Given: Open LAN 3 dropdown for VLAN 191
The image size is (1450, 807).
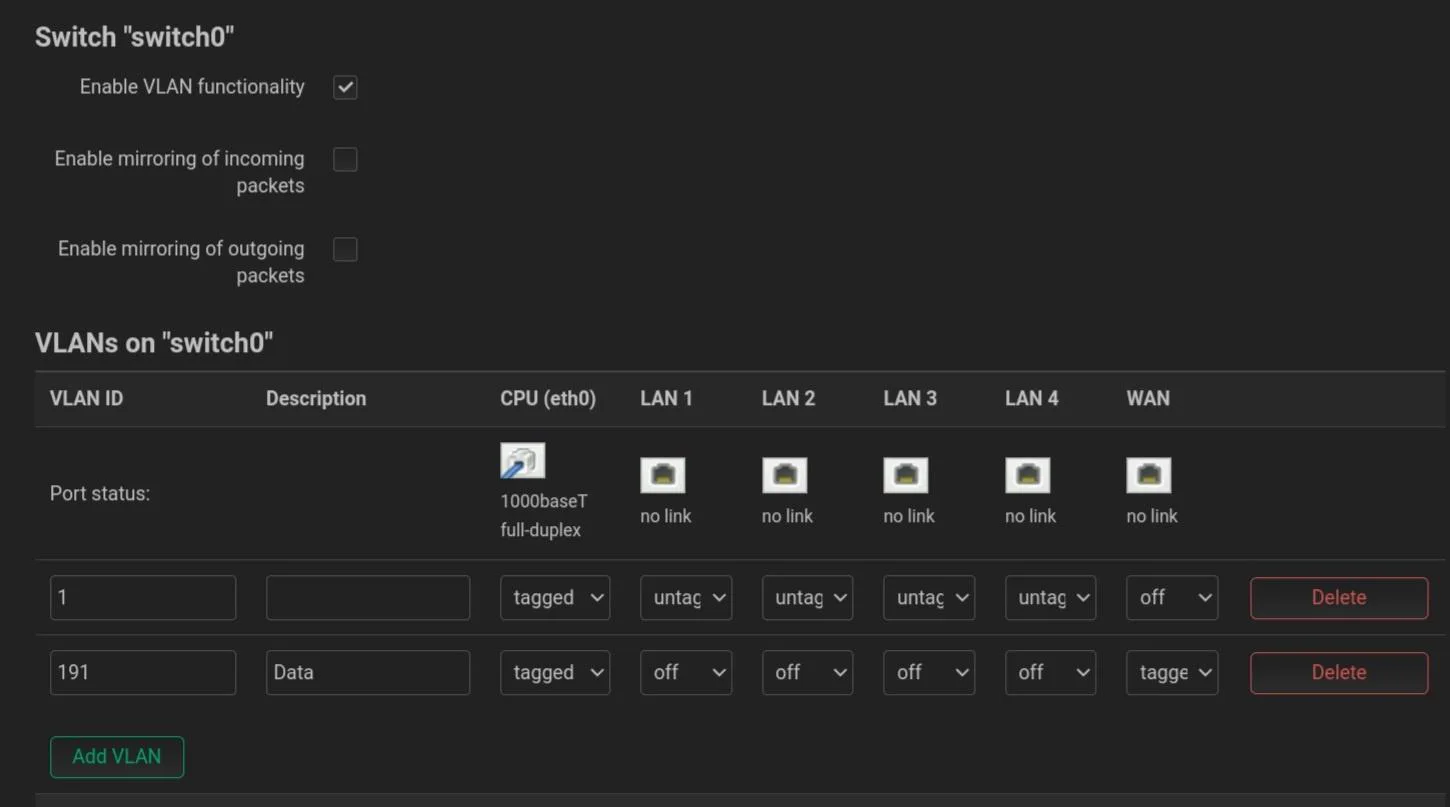Looking at the screenshot, I should click(x=929, y=673).
